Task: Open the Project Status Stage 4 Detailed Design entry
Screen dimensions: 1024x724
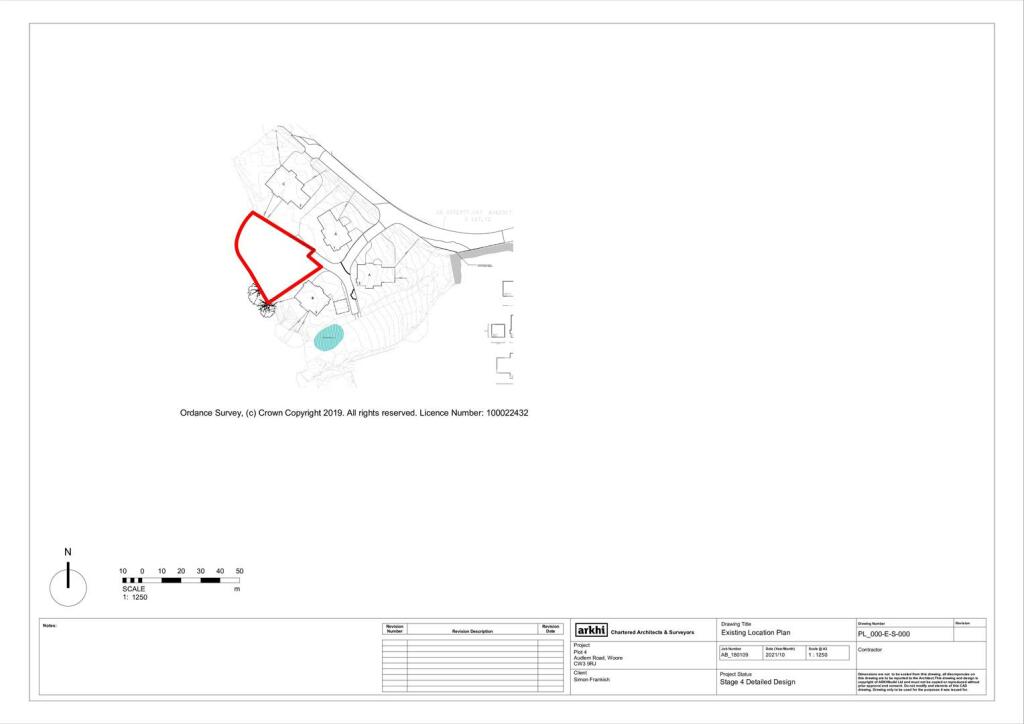Action: 758,681
